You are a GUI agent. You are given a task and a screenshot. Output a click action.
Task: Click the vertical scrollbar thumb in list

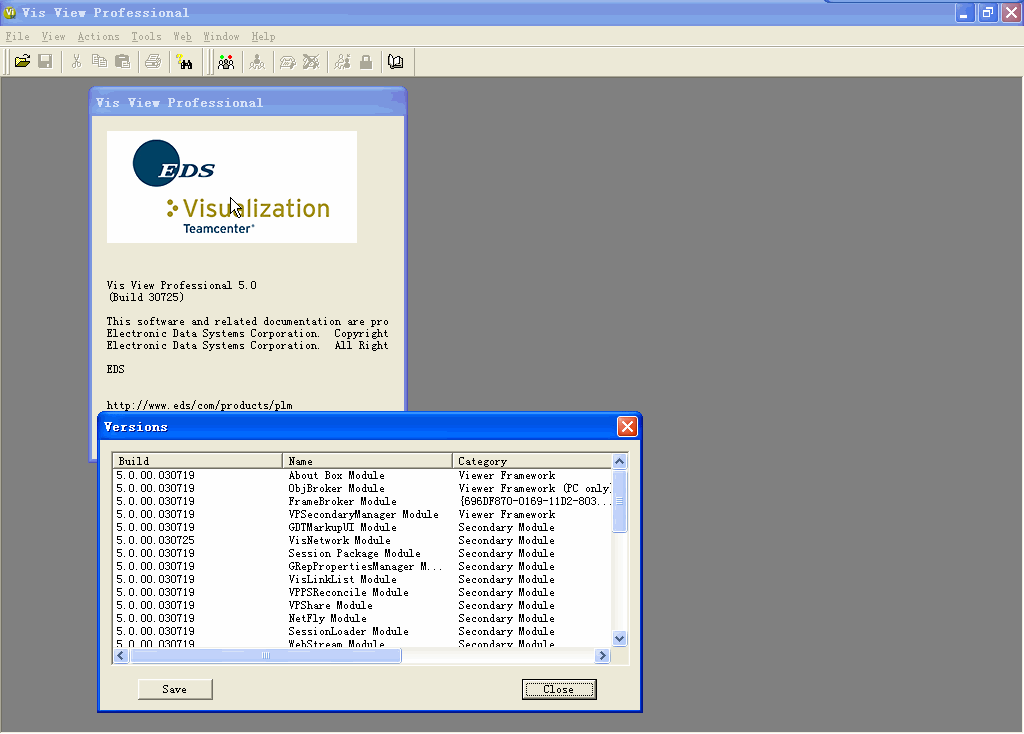coord(620,502)
